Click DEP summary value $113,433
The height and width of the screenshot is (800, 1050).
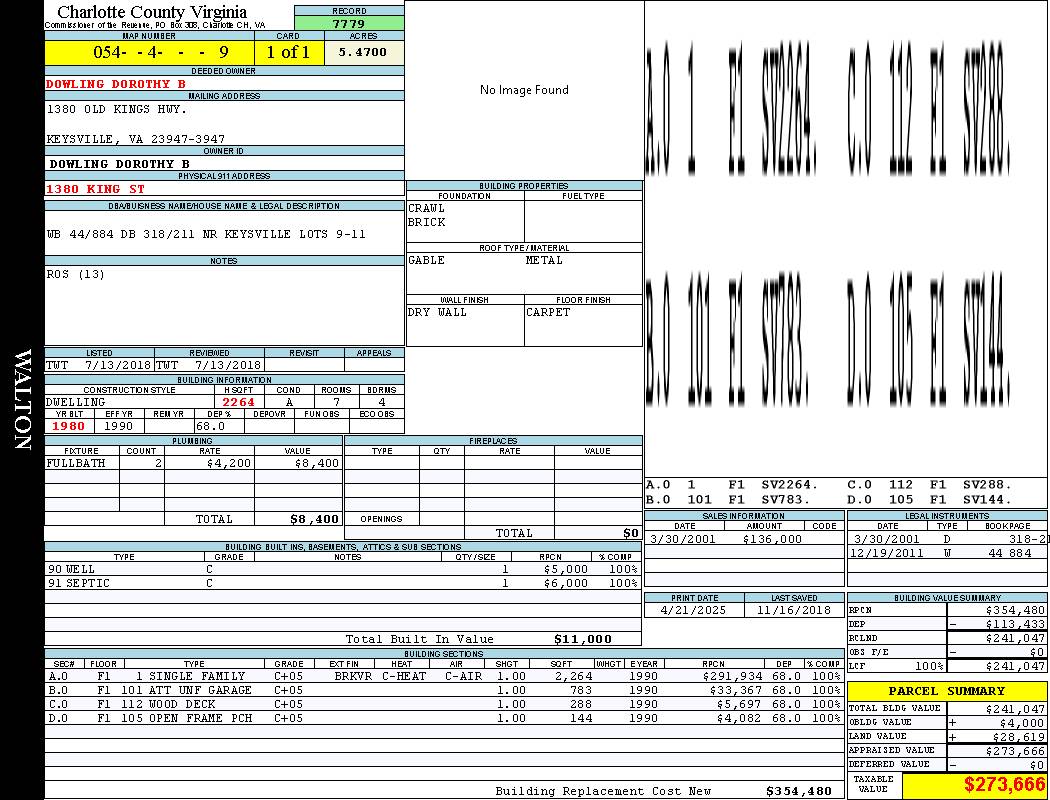coord(1015,625)
